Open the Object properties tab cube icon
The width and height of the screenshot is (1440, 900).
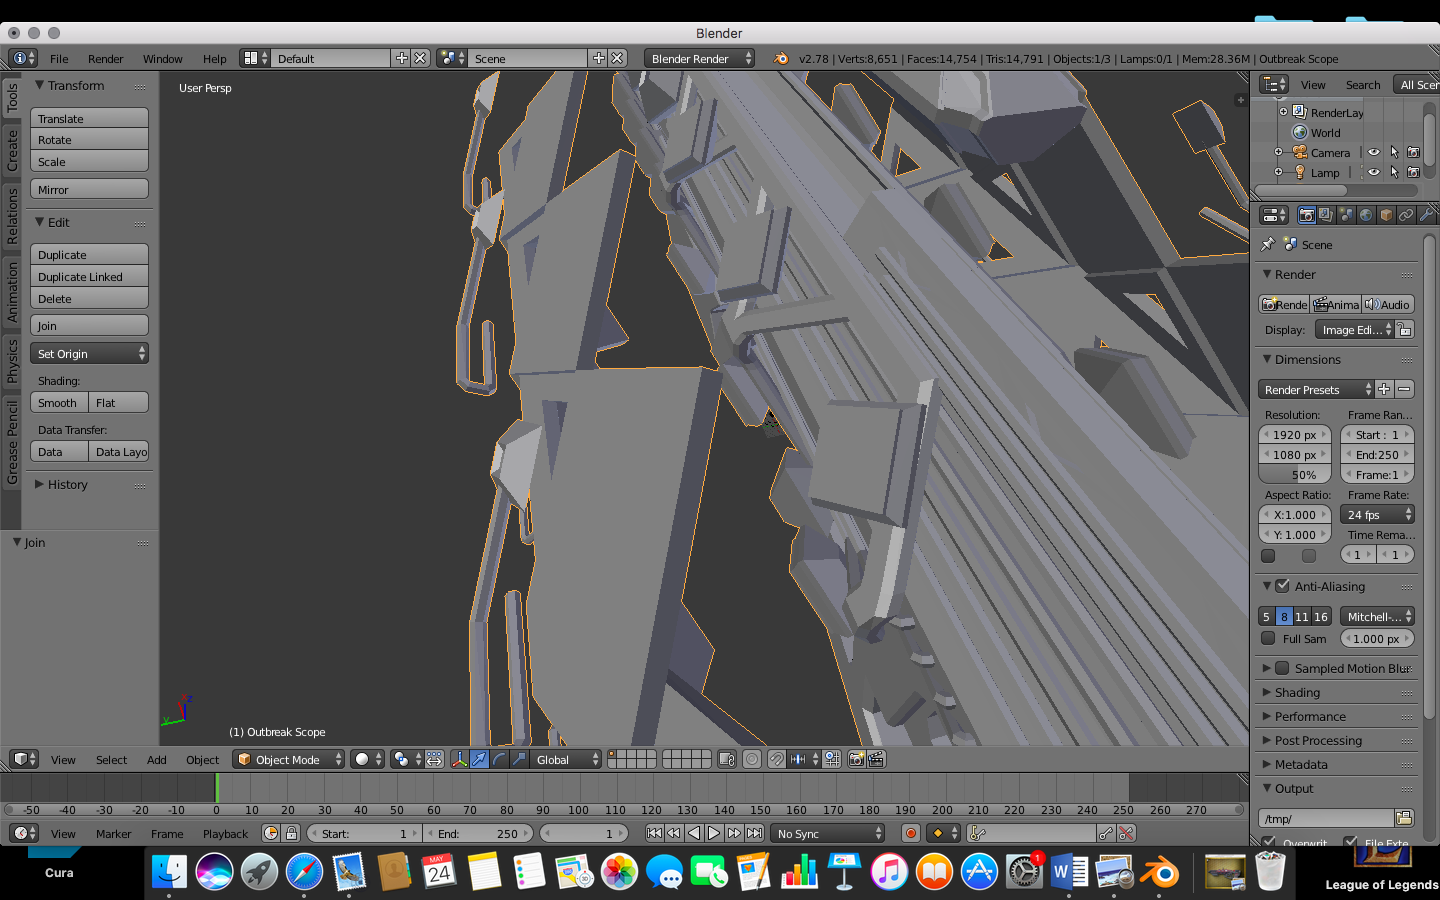tap(1386, 215)
